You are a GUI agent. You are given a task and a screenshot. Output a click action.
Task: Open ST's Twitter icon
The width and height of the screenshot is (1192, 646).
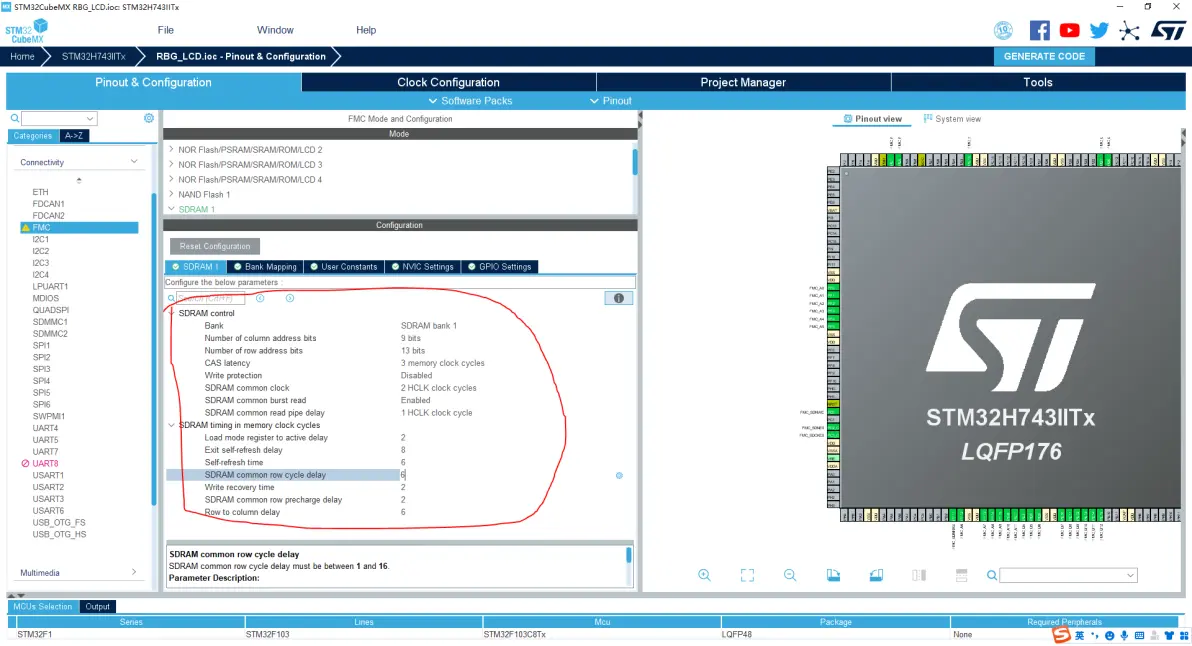click(x=1098, y=30)
